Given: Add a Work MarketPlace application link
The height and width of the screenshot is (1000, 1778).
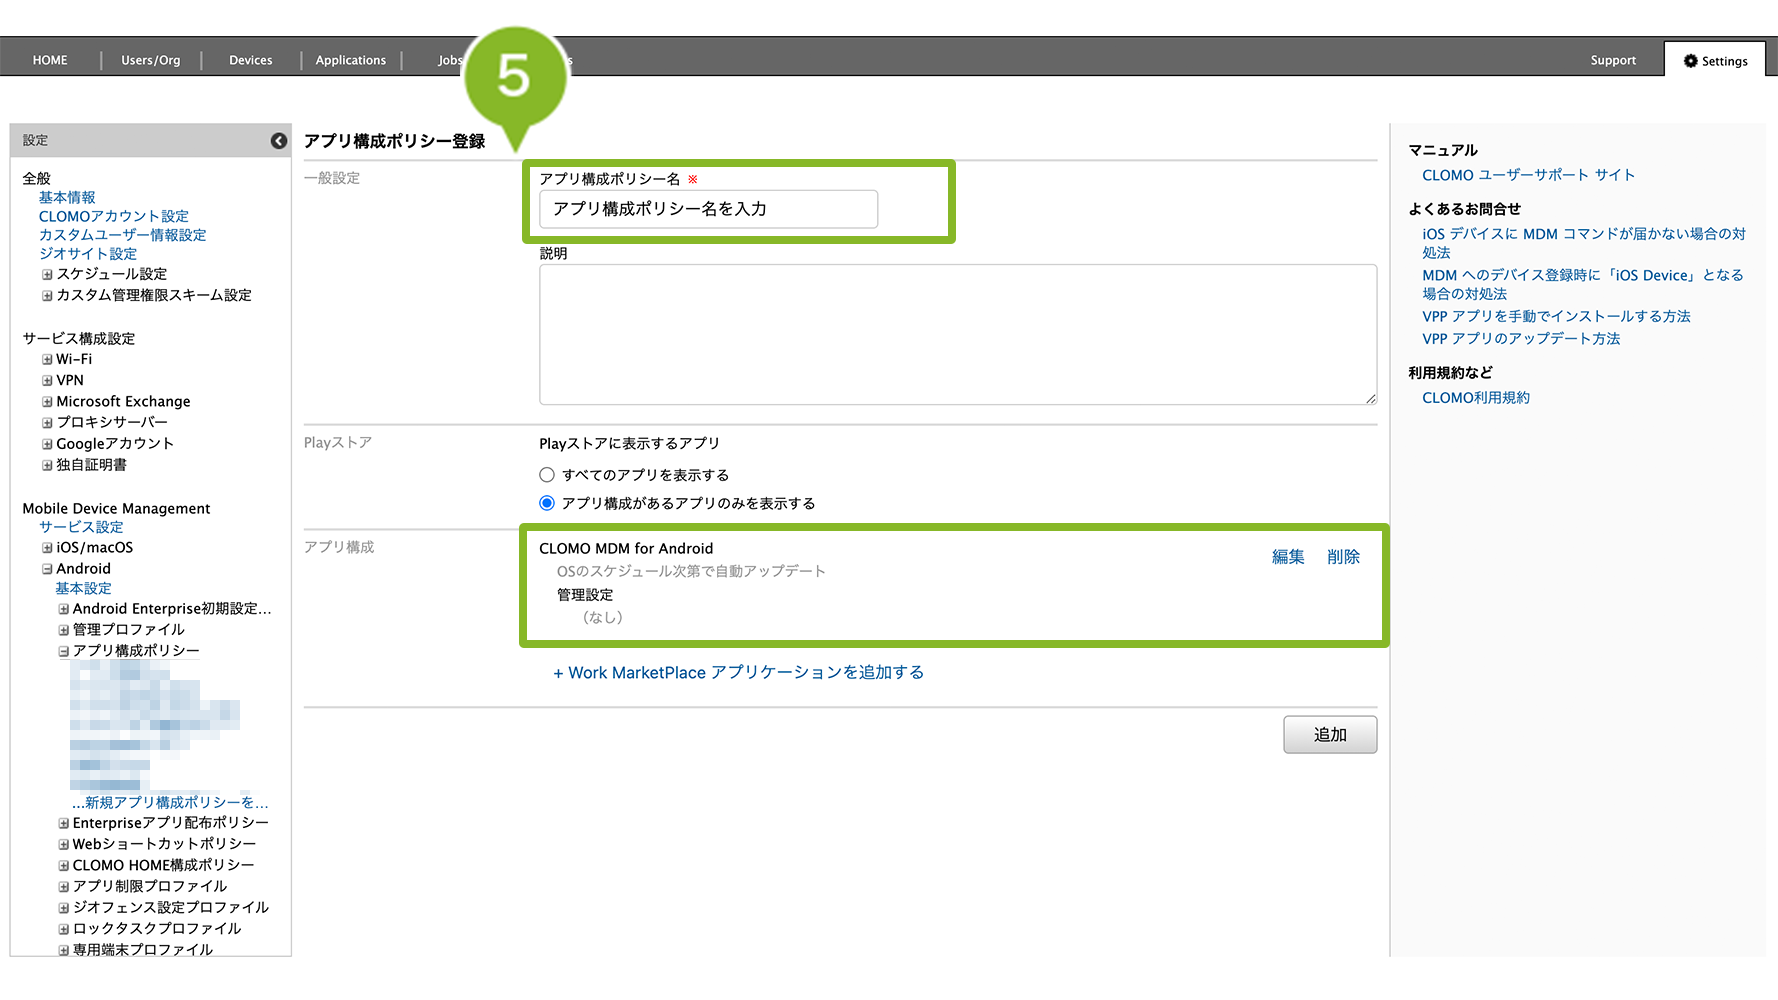Looking at the screenshot, I should [x=738, y=673].
